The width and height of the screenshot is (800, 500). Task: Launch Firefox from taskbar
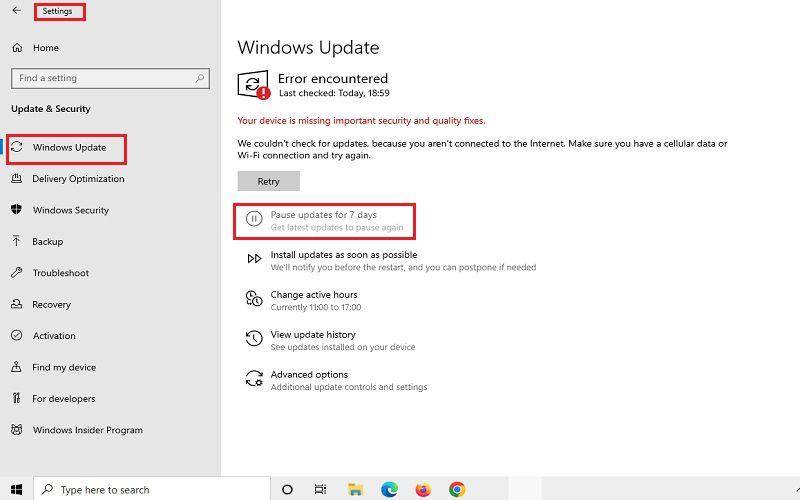(x=423, y=489)
